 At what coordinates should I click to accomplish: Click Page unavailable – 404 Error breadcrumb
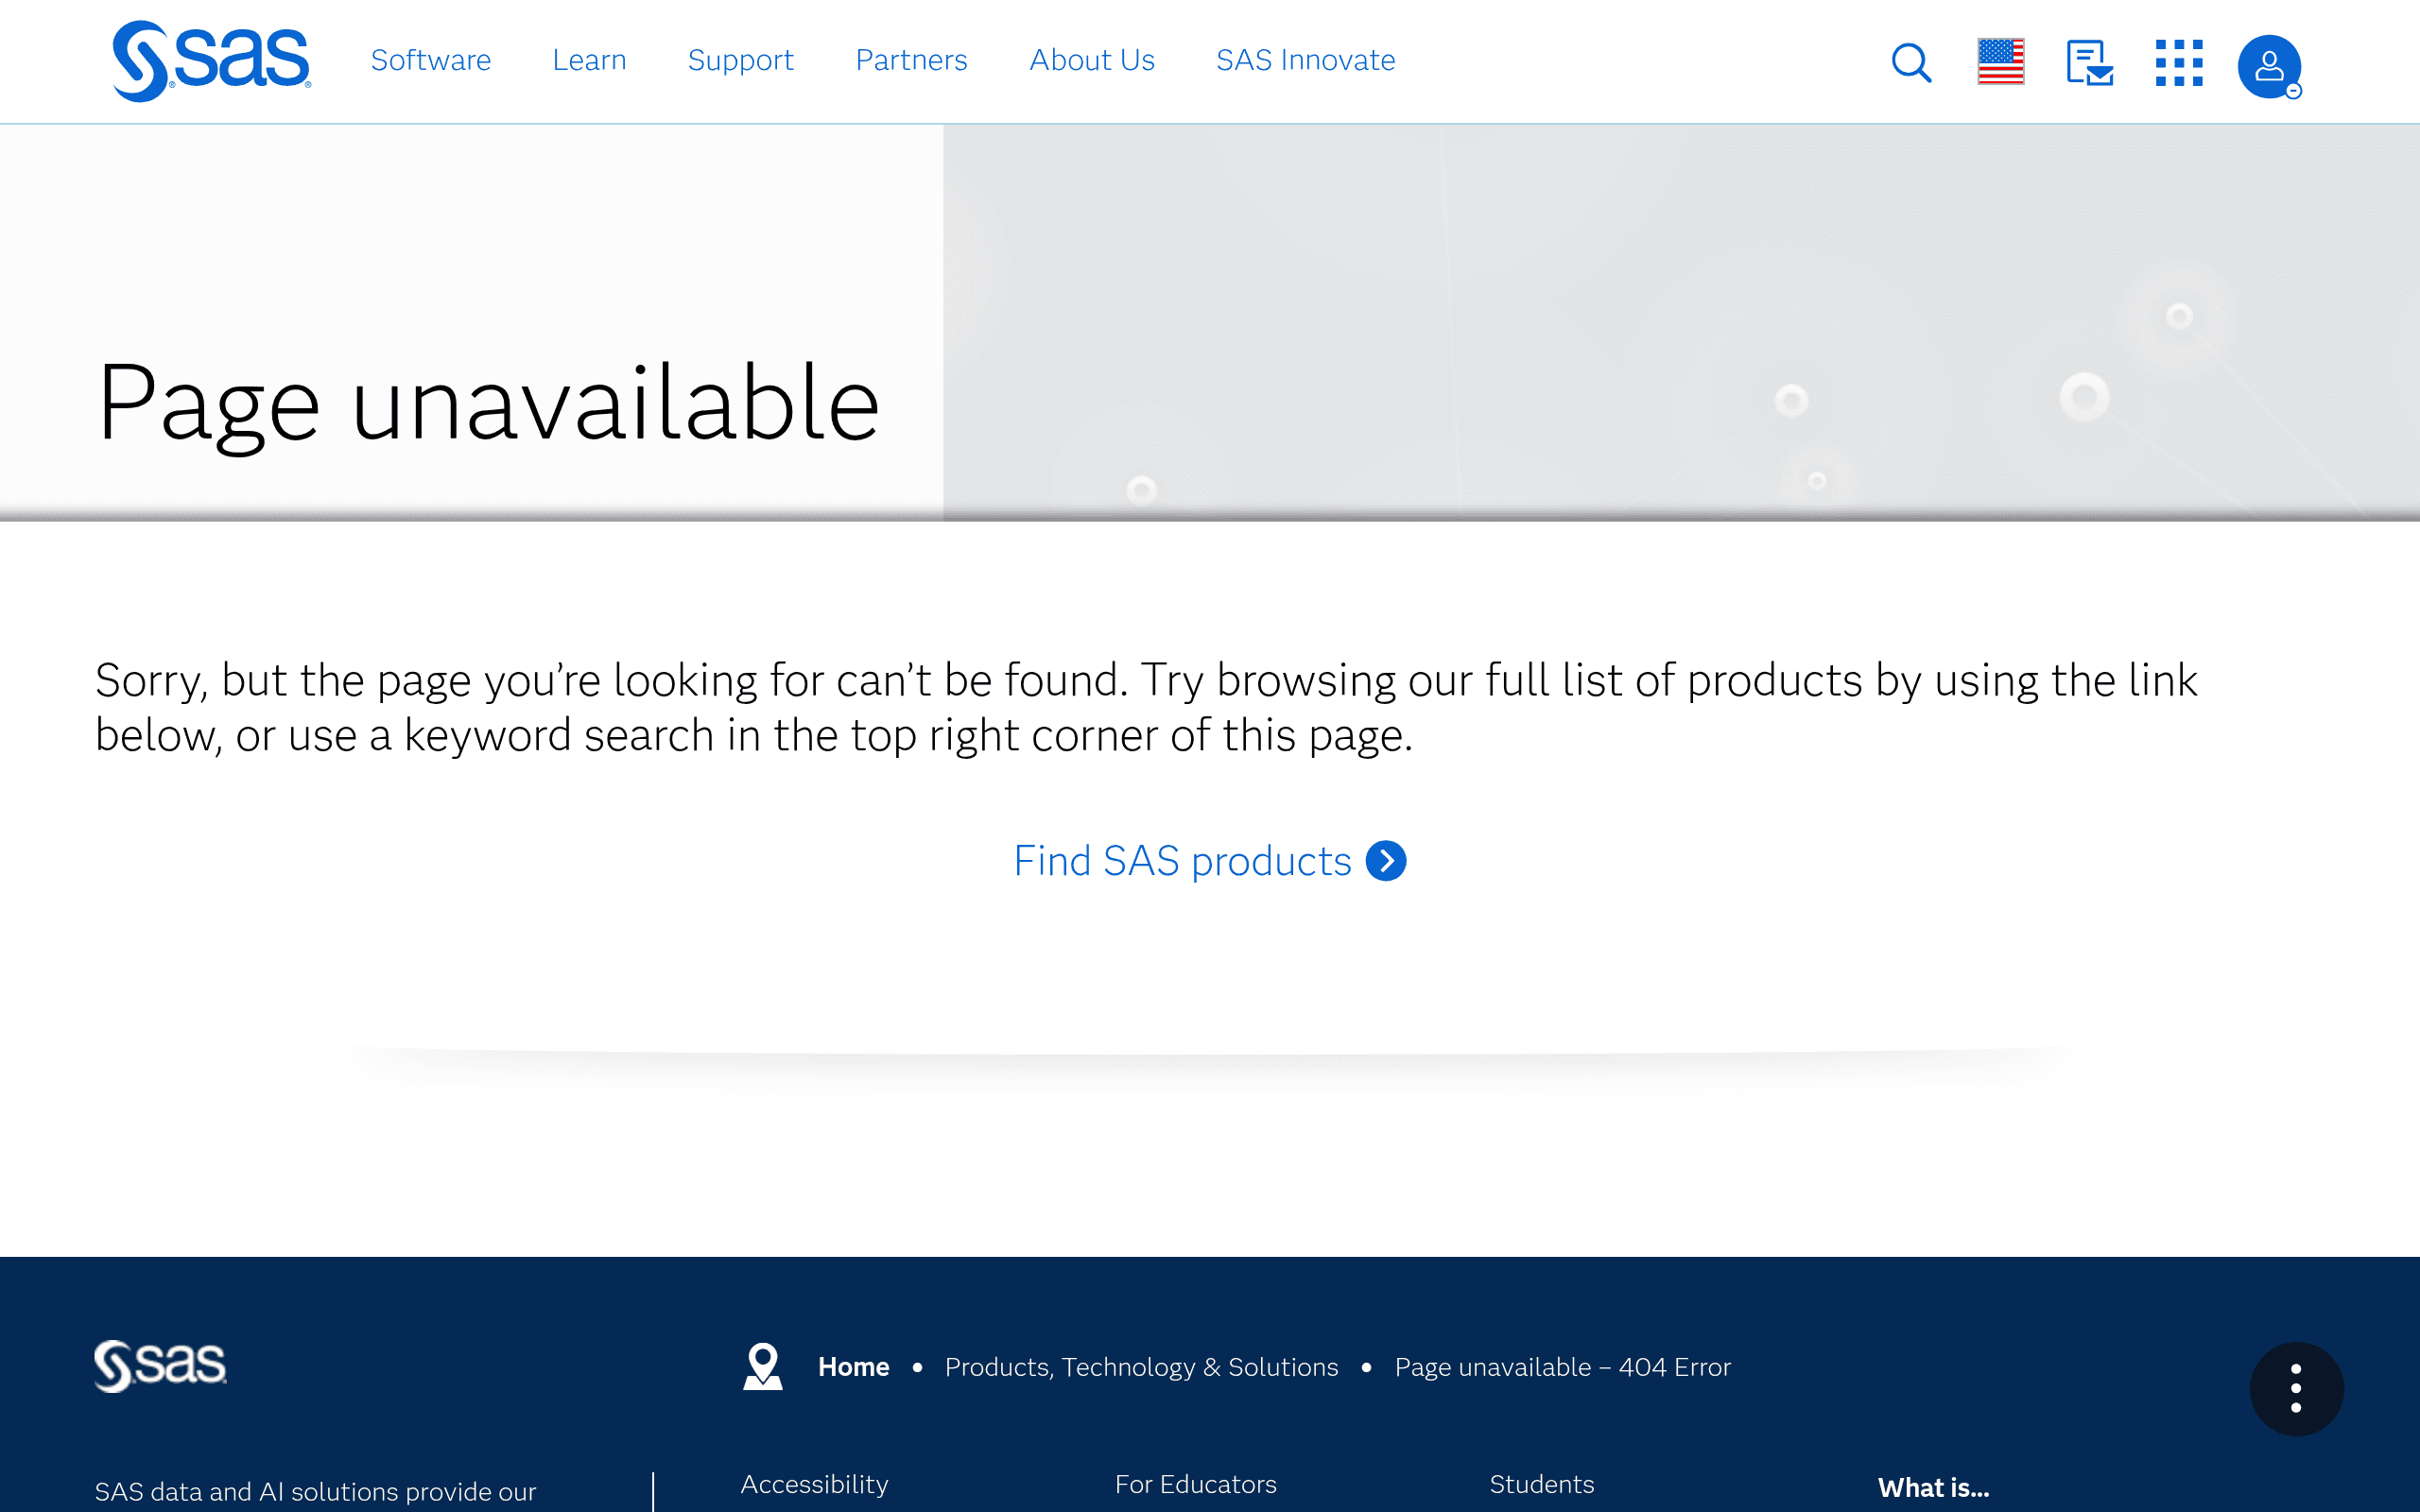pyautogui.click(x=1562, y=1367)
